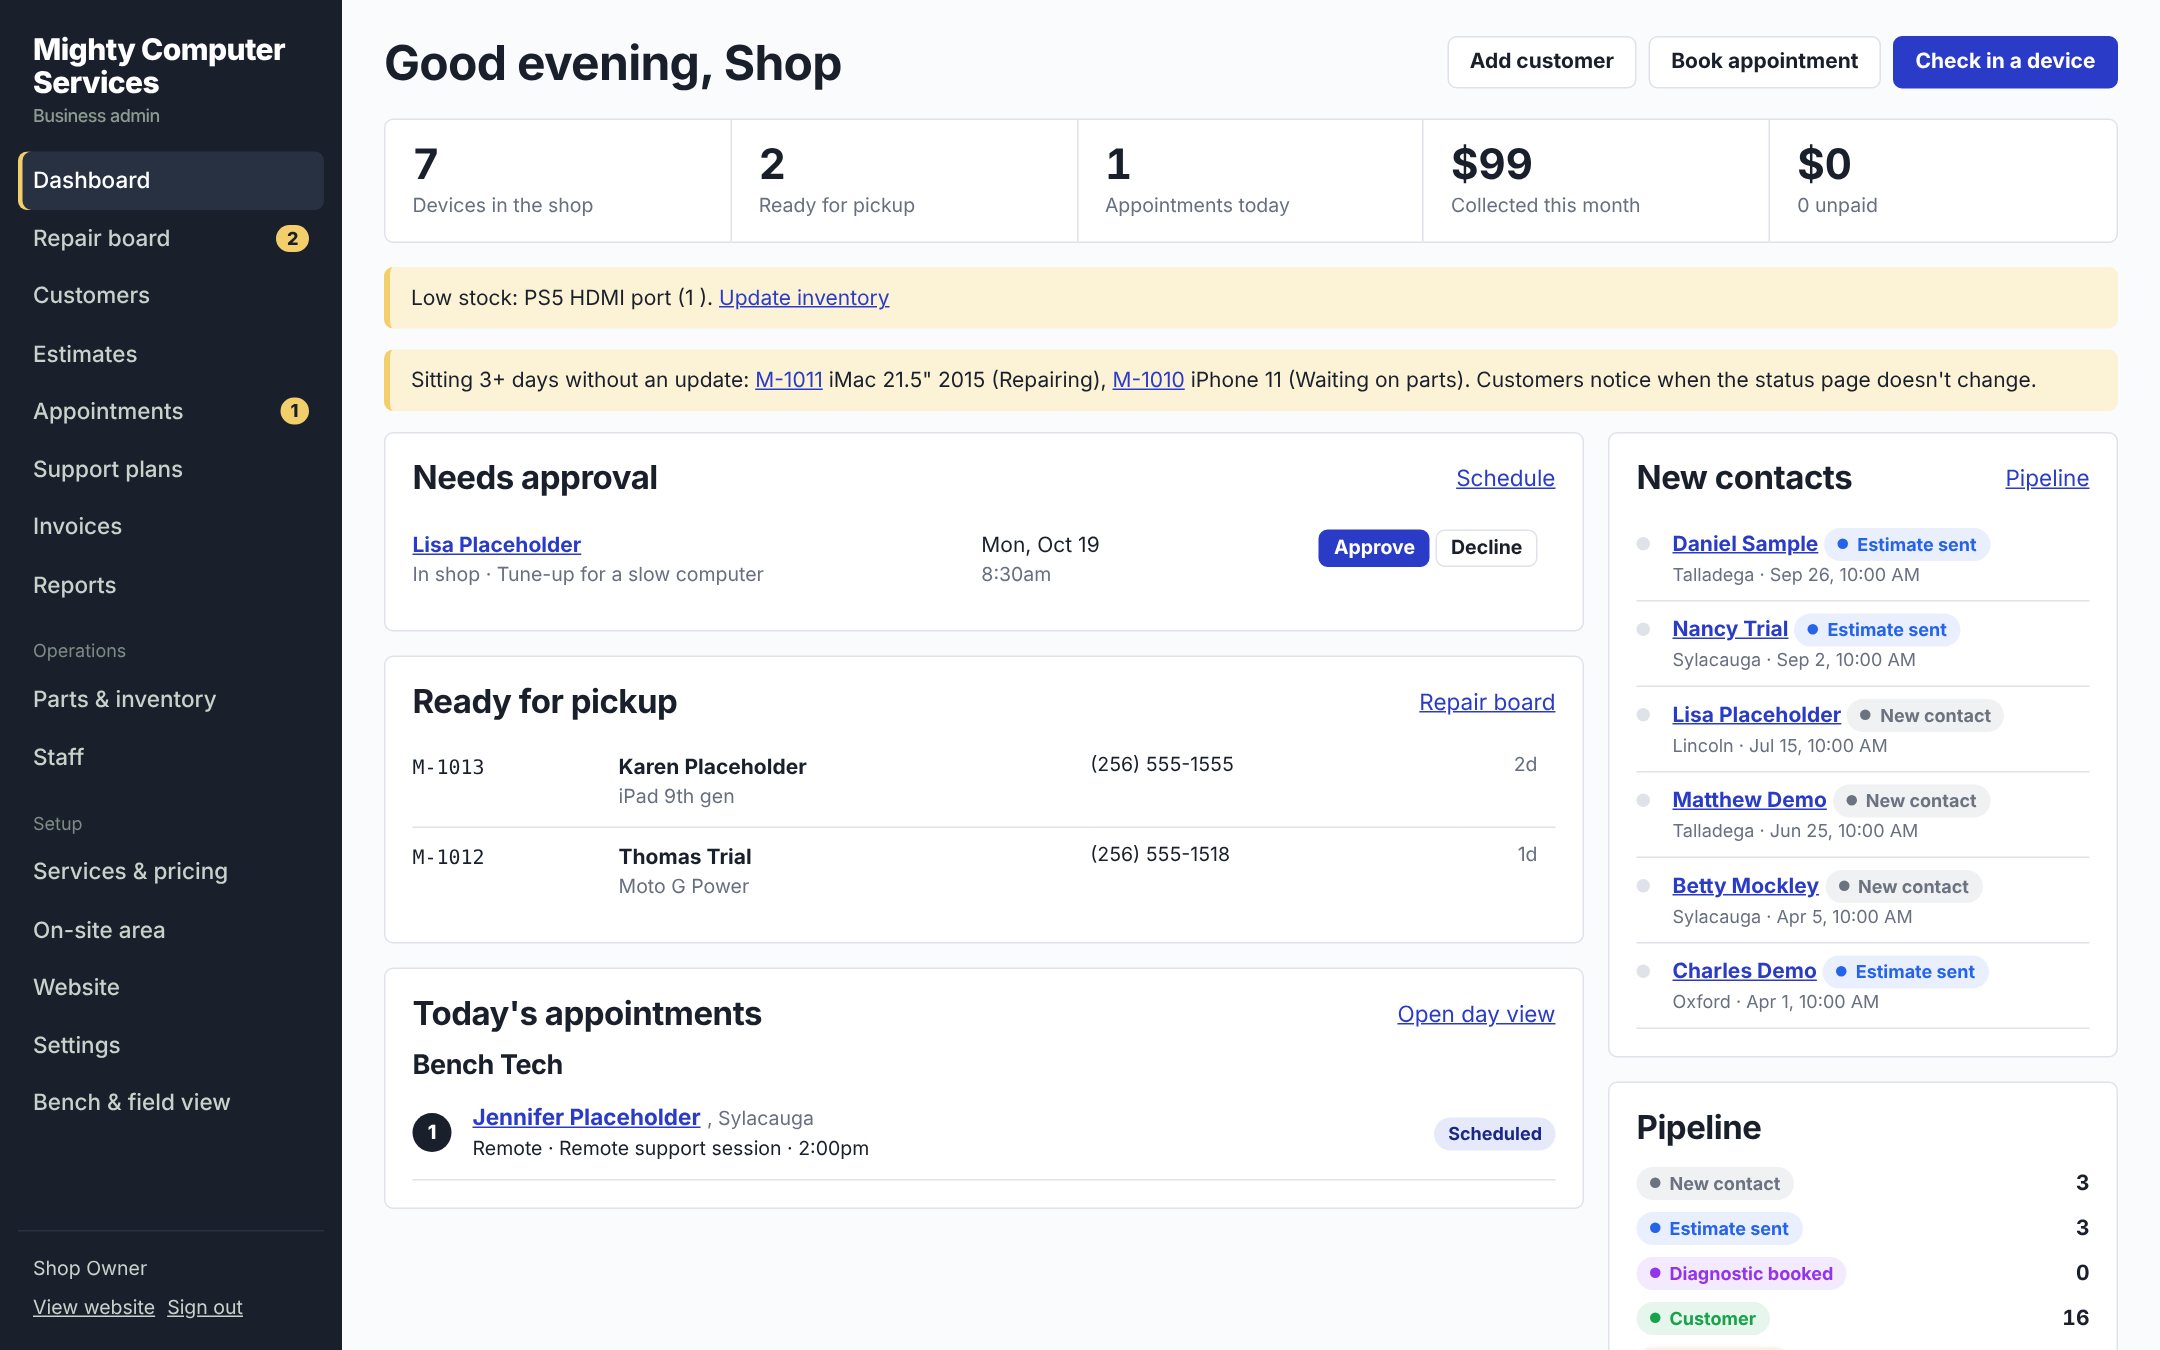Decline Lisa Placeholder's appointment

tap(1486, 547)
